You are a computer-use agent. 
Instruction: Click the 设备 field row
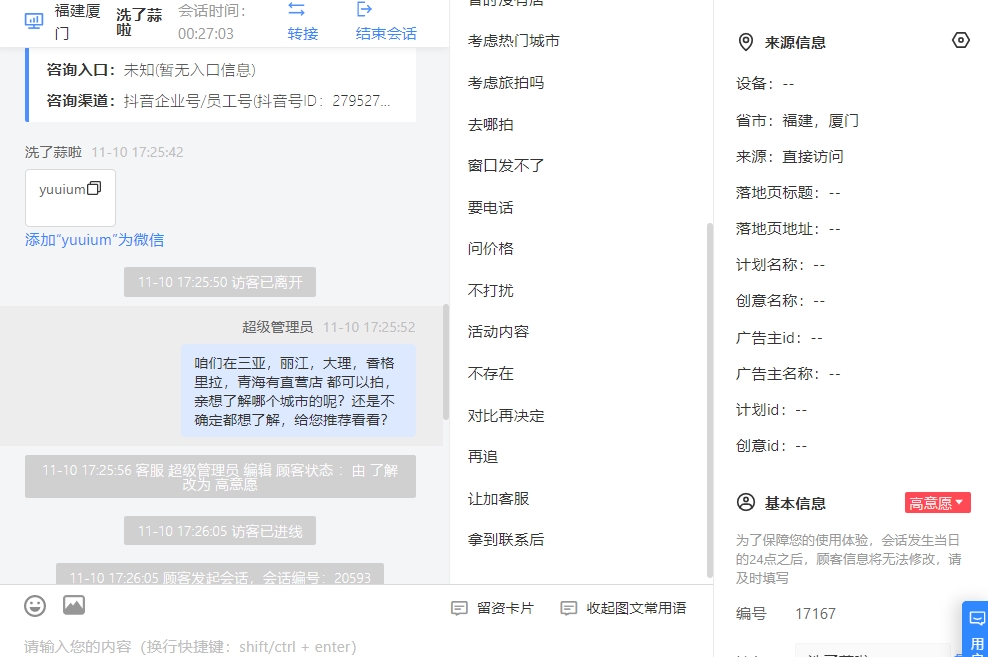[765, 84]
